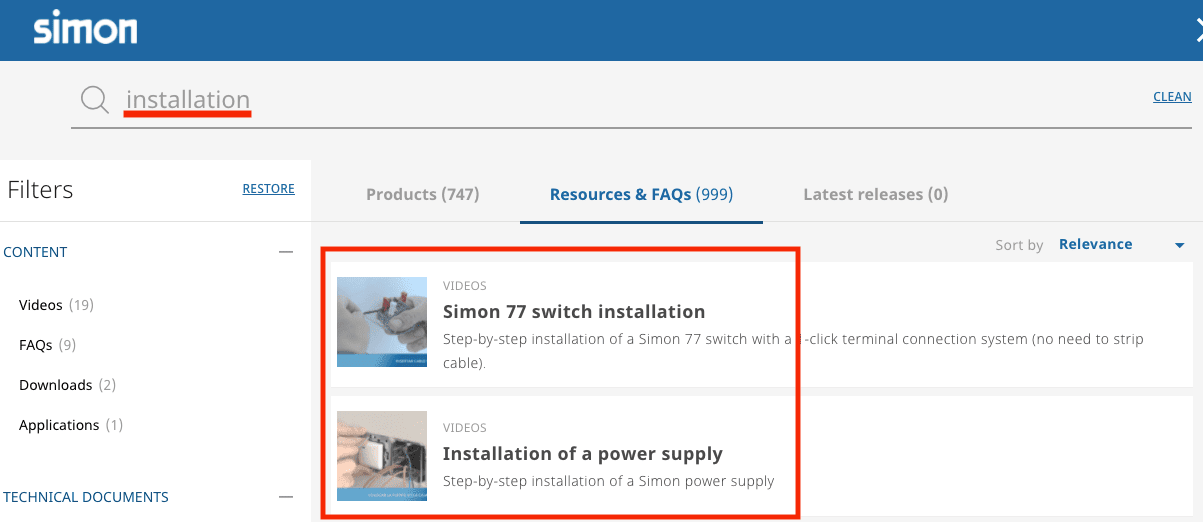Click the Simon logo
1203x522 pixels.
click(x=85, y=29)
